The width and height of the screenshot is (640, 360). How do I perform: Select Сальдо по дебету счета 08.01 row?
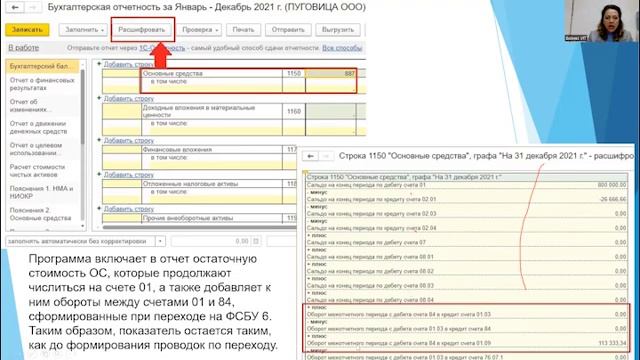coord(467,257)
